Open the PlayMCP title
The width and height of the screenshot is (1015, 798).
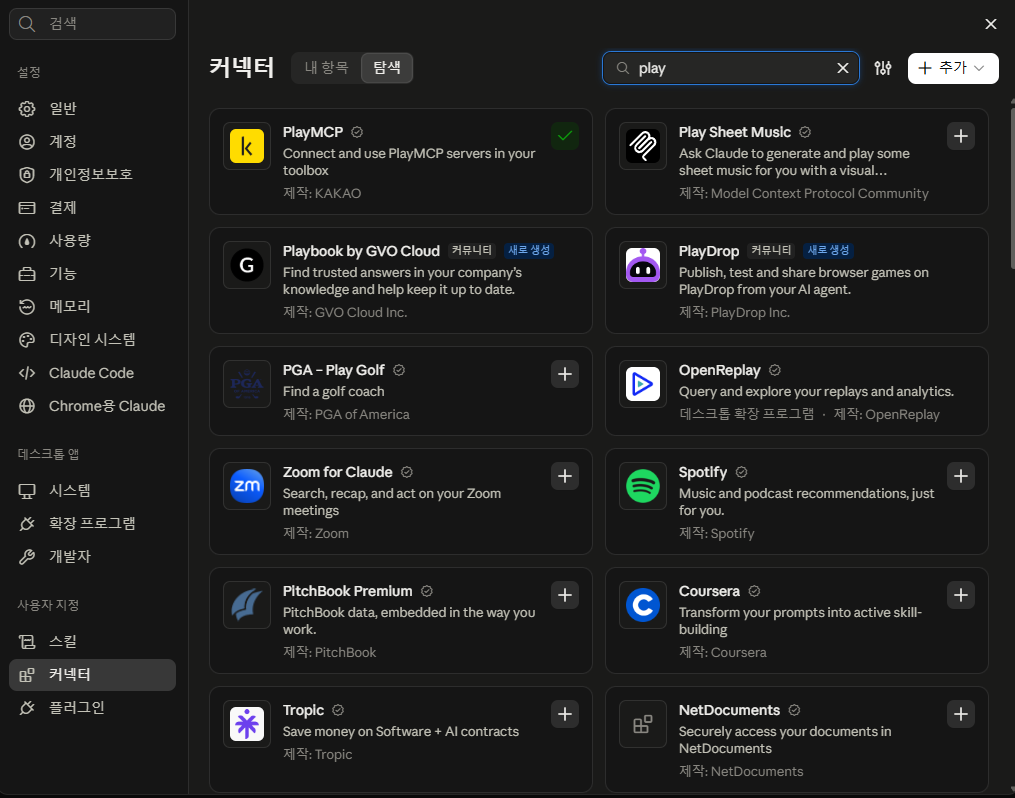coord(313,132)
